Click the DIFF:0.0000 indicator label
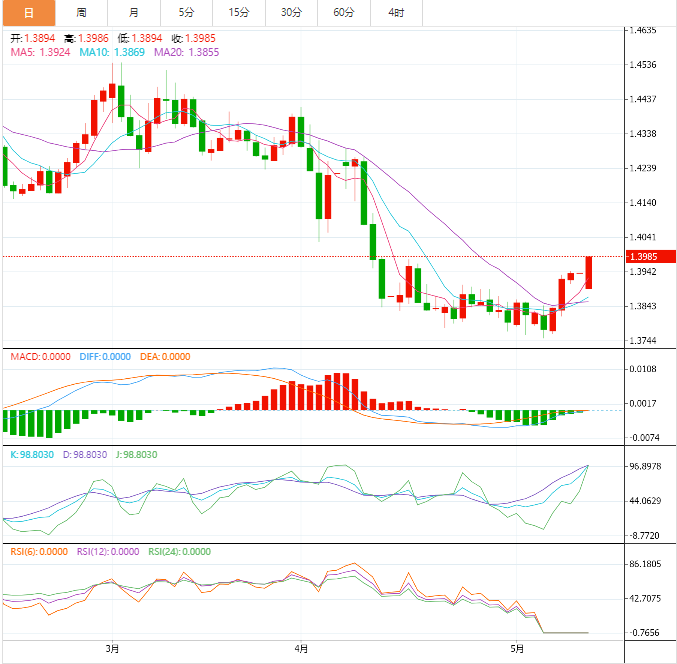 coord(105,357)
